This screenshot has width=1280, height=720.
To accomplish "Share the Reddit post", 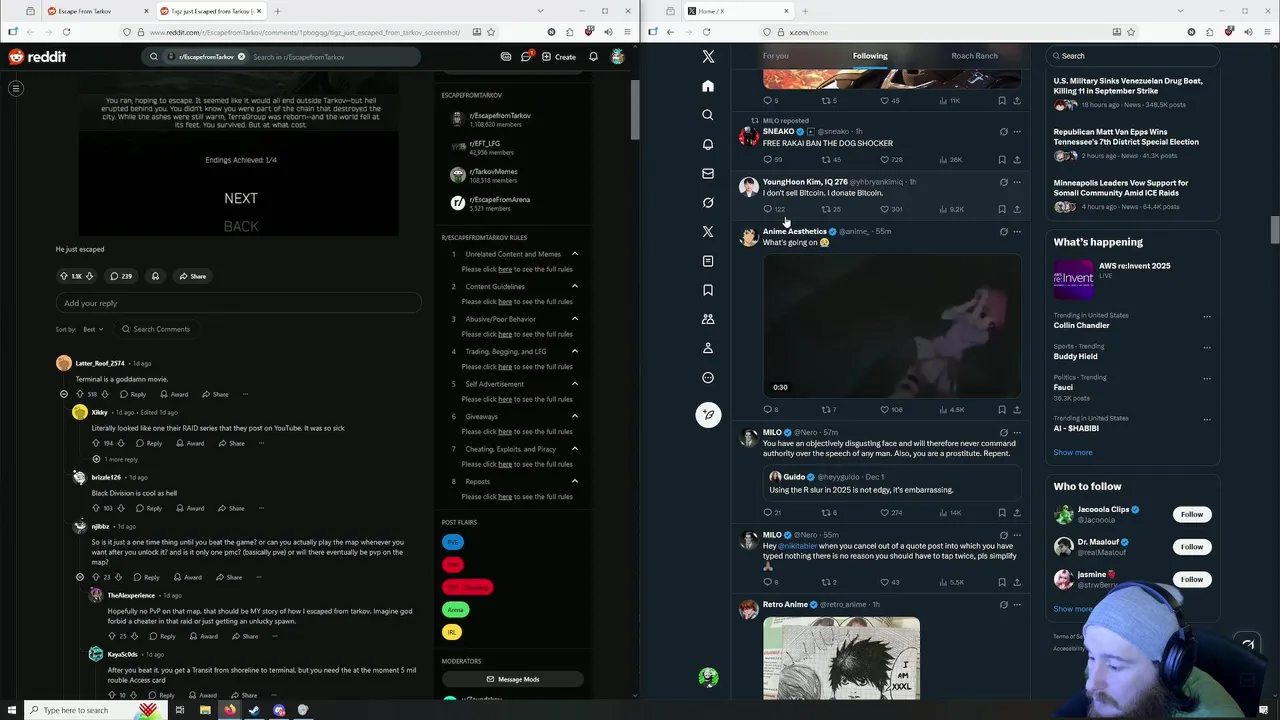I will click(x=192, y=276).
